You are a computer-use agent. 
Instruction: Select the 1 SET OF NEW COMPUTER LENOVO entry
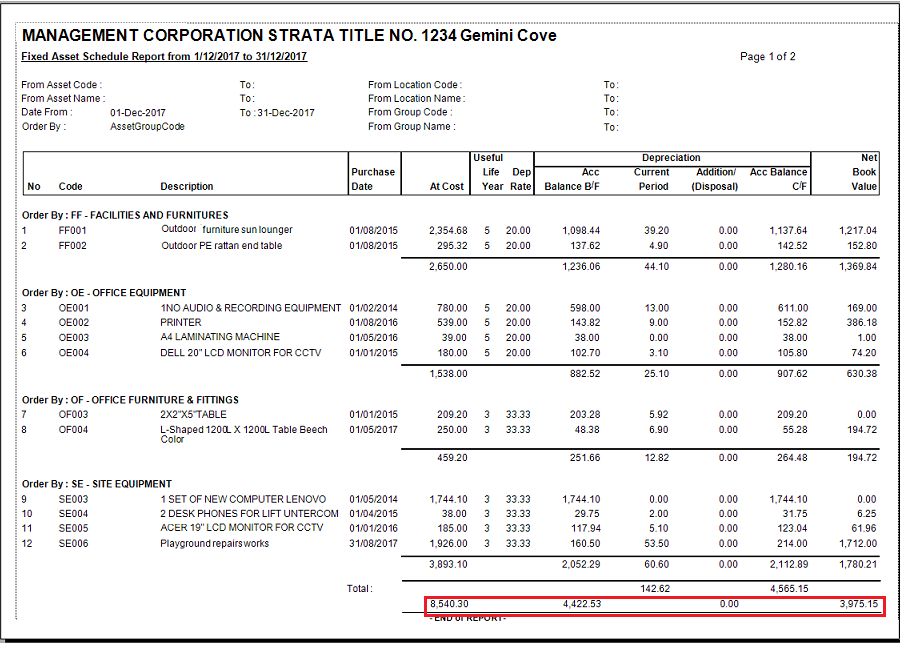coord(243,499)
